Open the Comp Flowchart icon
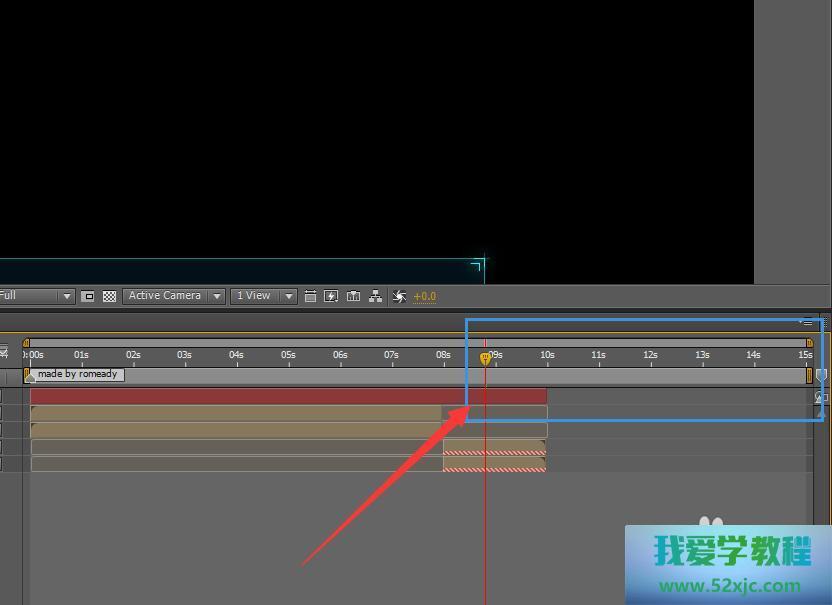Screen dimensions: 832x605 coord(375,296)
